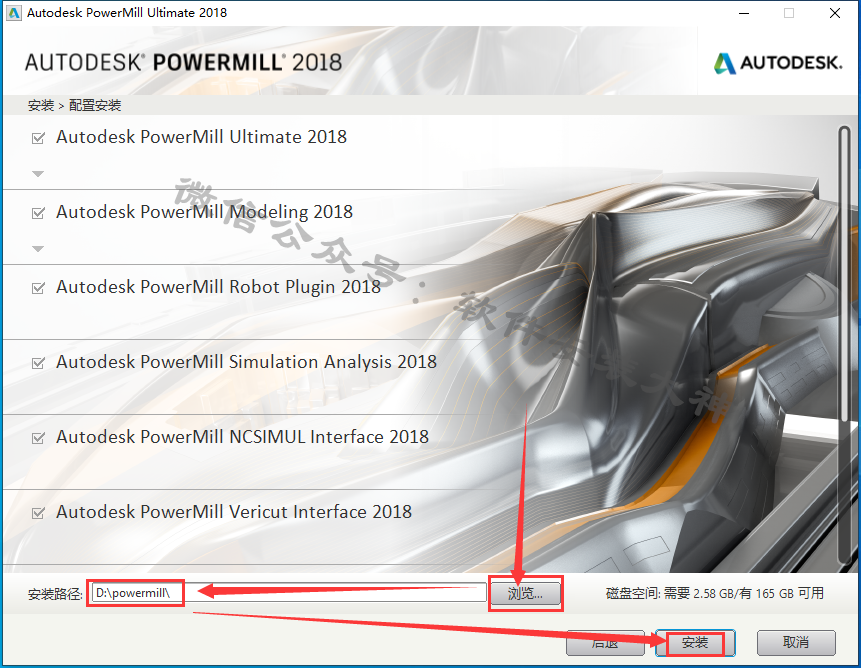Uncheck Autodesk PowerMill Ultimate 2018
Image resolution: width=861 pixels, height=668 pixels.
pos(38,138)
